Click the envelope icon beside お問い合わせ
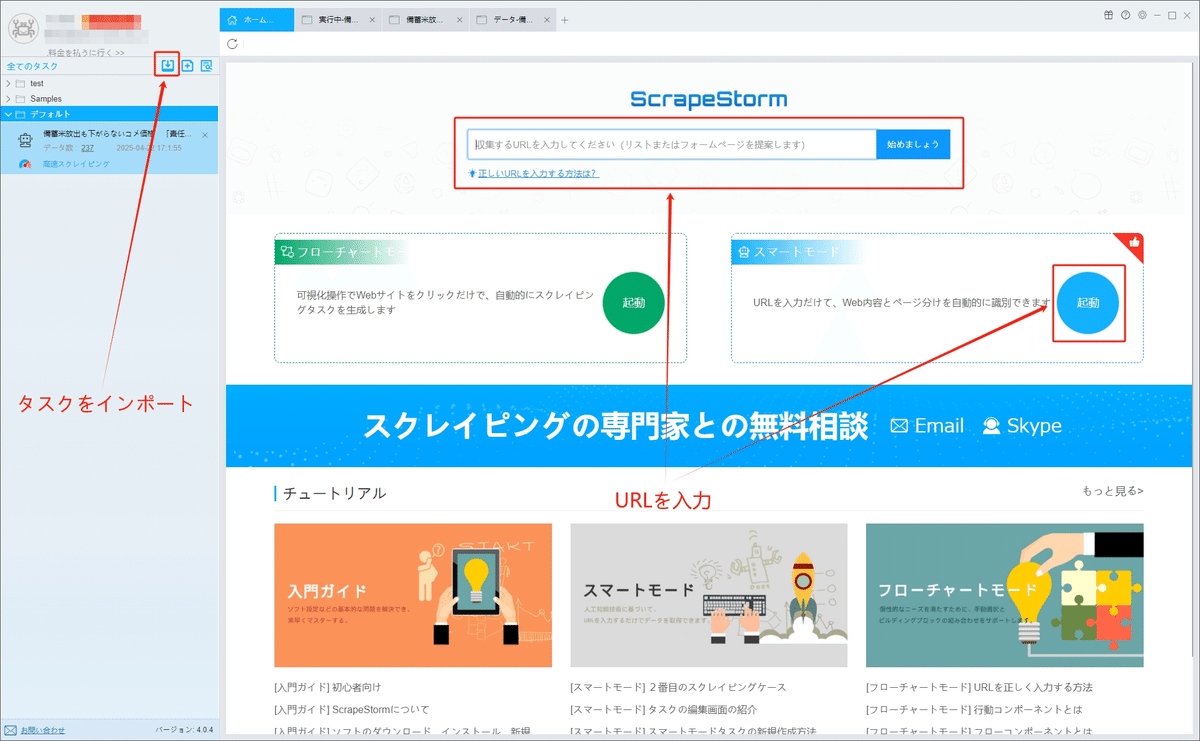The width and height of the screenshot is (1200, 741). [x=10, y=730]
